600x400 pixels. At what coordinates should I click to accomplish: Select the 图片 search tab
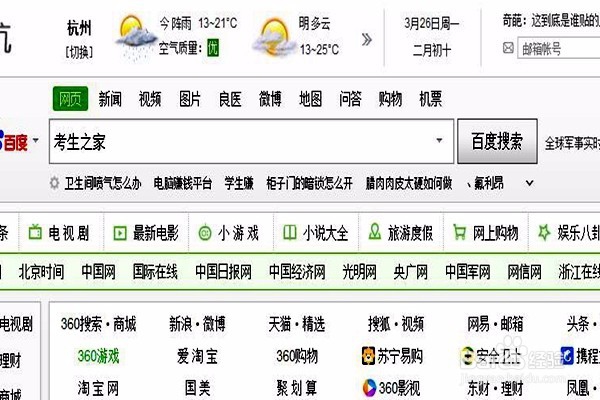point(190,99)
